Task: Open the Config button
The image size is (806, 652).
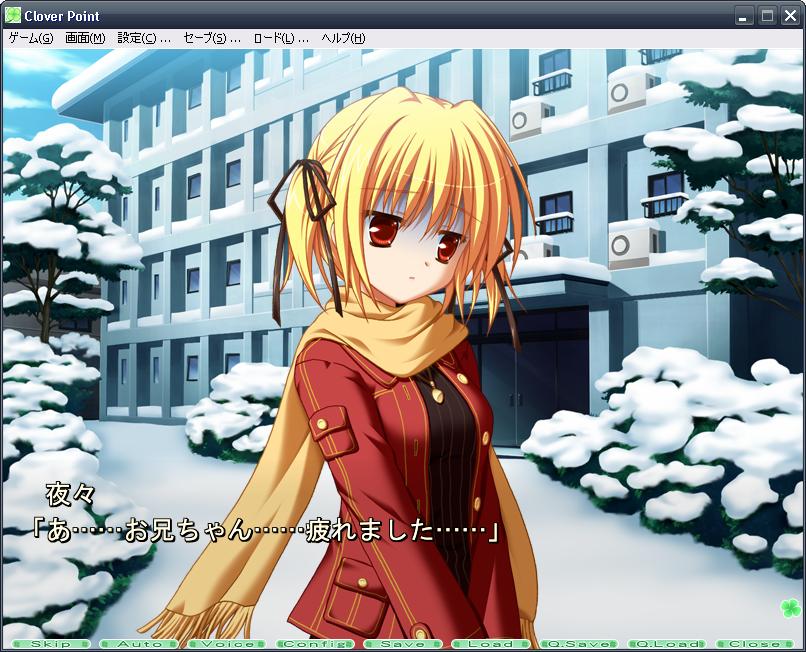Action: tap(315, 644)
